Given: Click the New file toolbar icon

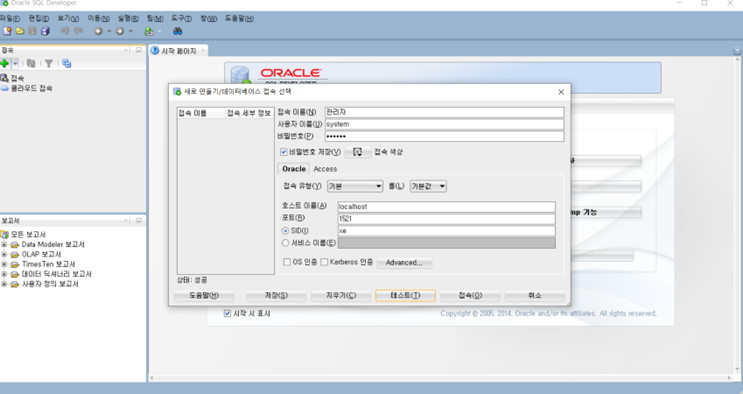Looking at the screenshot, I should point(7,31).
